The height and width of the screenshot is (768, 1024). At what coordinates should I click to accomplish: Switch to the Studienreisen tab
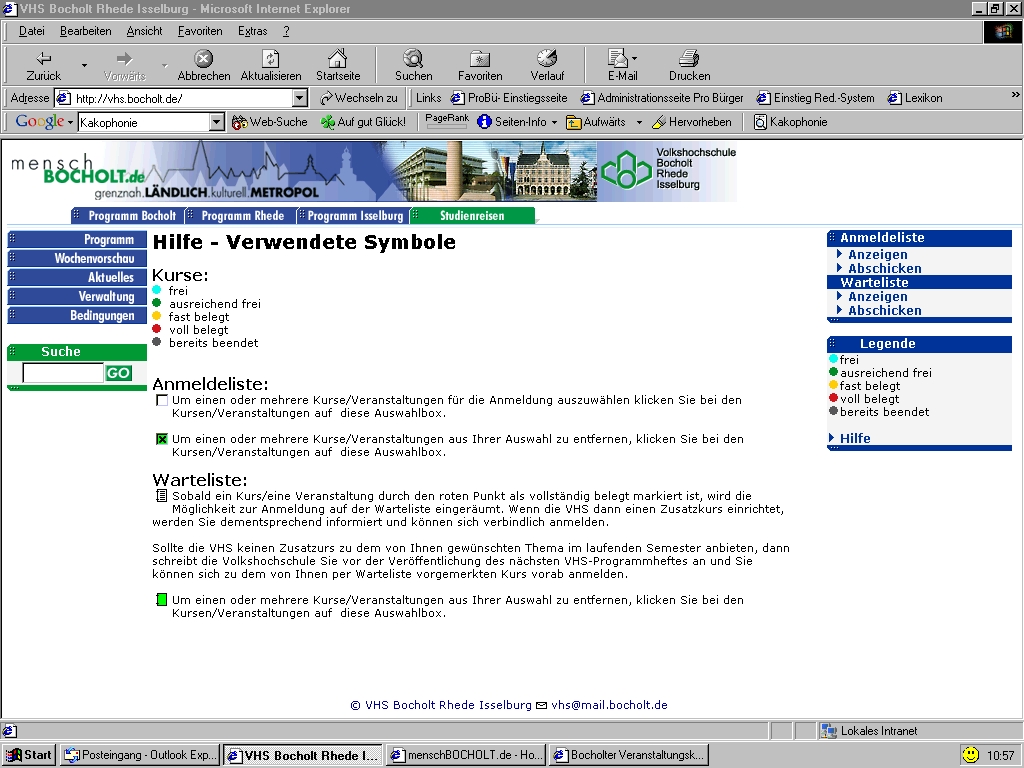(472, 216)
